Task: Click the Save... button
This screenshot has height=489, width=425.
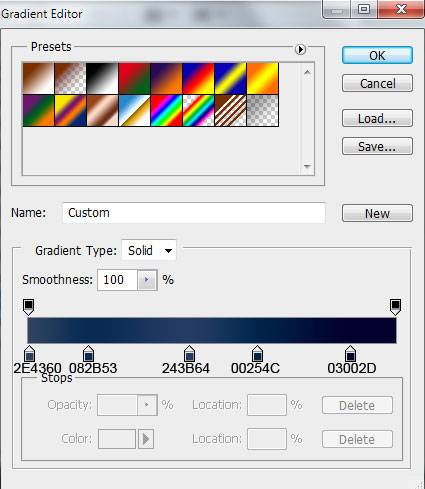Action: tap(377, 146)
